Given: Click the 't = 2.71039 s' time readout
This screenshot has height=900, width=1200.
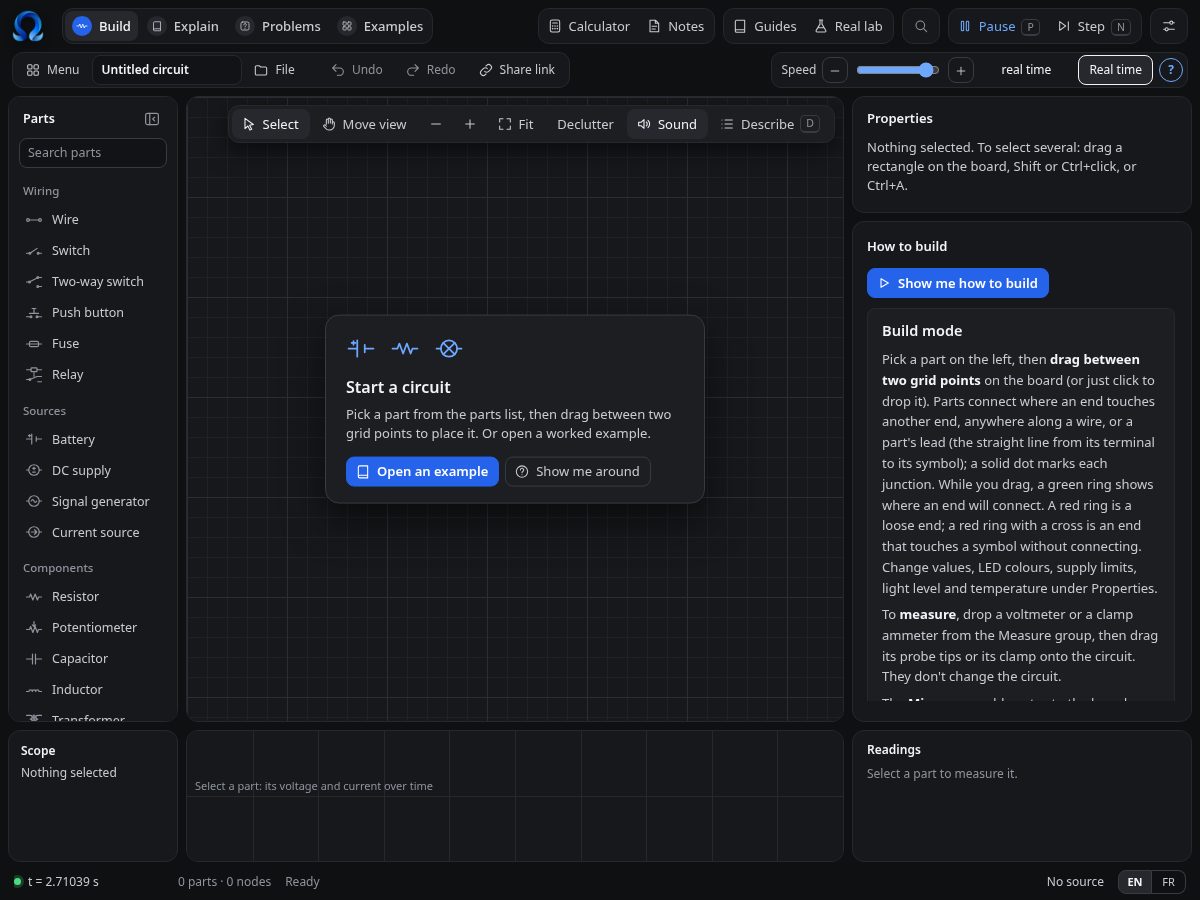Looking at the screenshot, I should click(63, 881).
